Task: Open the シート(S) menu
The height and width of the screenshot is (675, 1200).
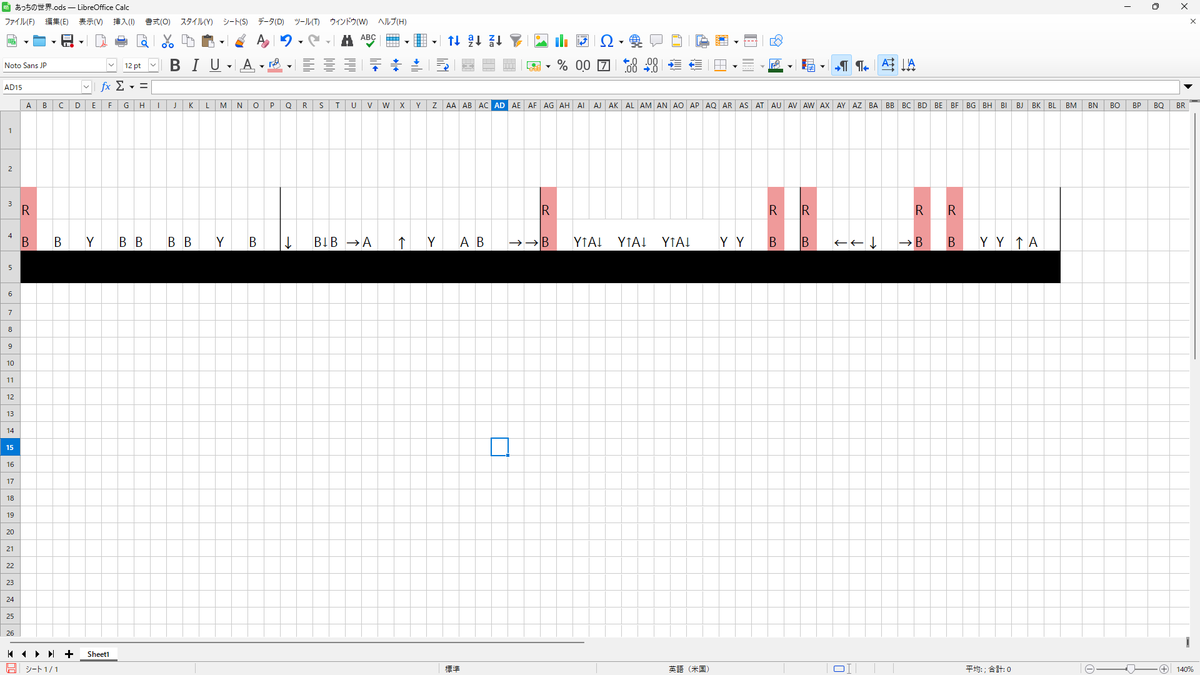Action: pyautogui.click(x=235, y=21)
